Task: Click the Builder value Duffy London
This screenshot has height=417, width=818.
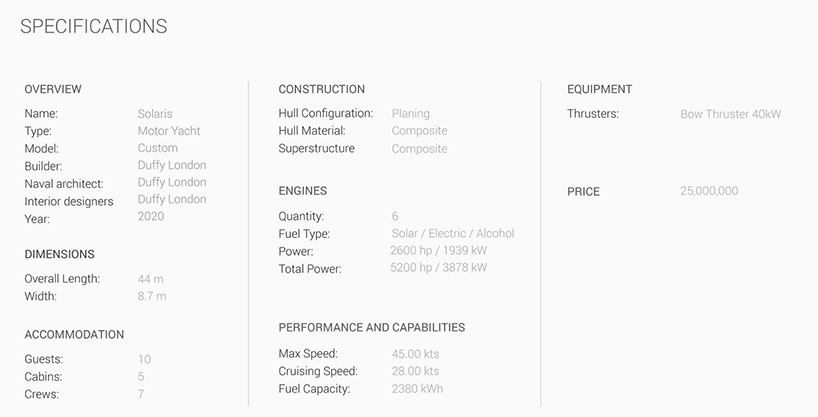Action: pyautogui.click(x=172, y=165)
